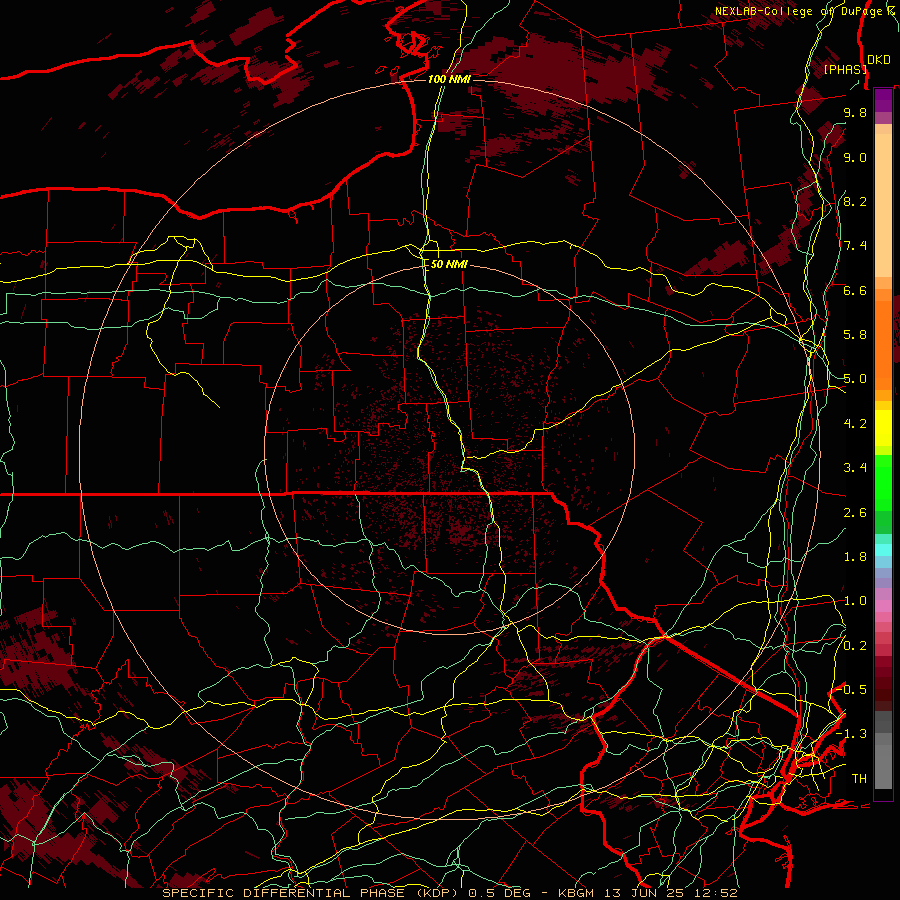The image size is (900, 900).
Task: Click the 3.4 scale value
Action: (x=855, y=468)
